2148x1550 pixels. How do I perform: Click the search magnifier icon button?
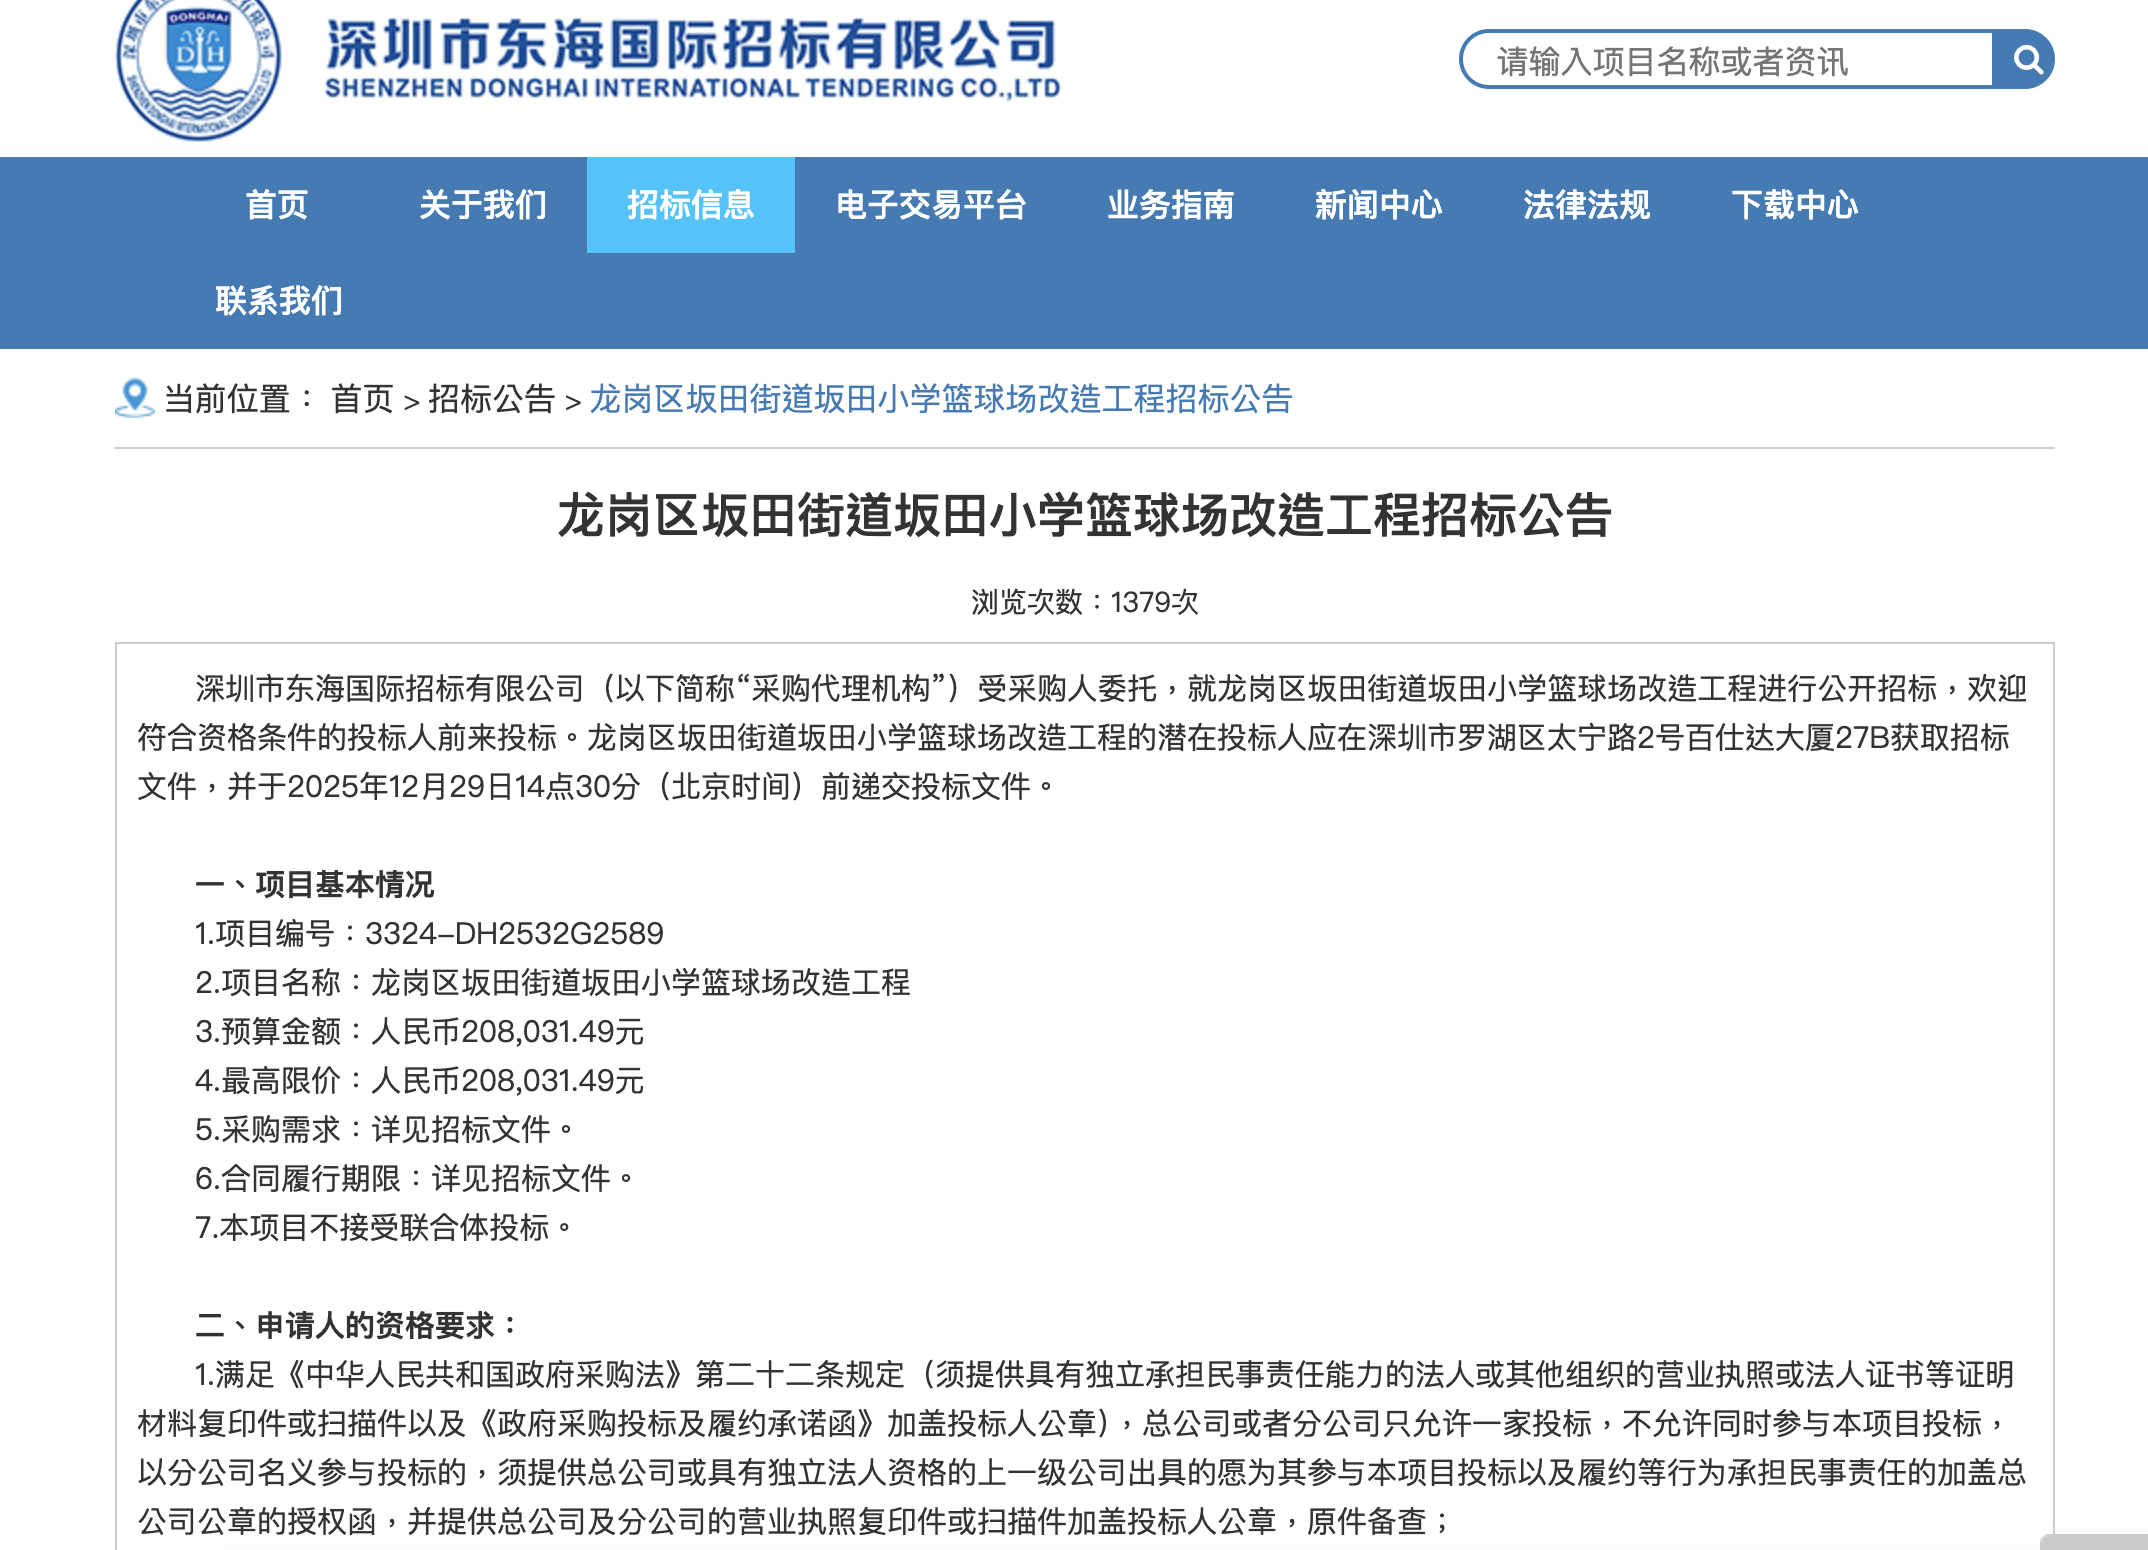(2025, 60)
